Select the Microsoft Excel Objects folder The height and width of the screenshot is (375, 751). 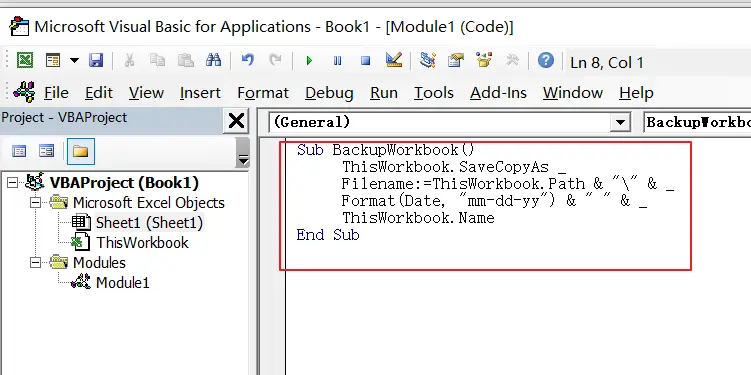[148, 203]
